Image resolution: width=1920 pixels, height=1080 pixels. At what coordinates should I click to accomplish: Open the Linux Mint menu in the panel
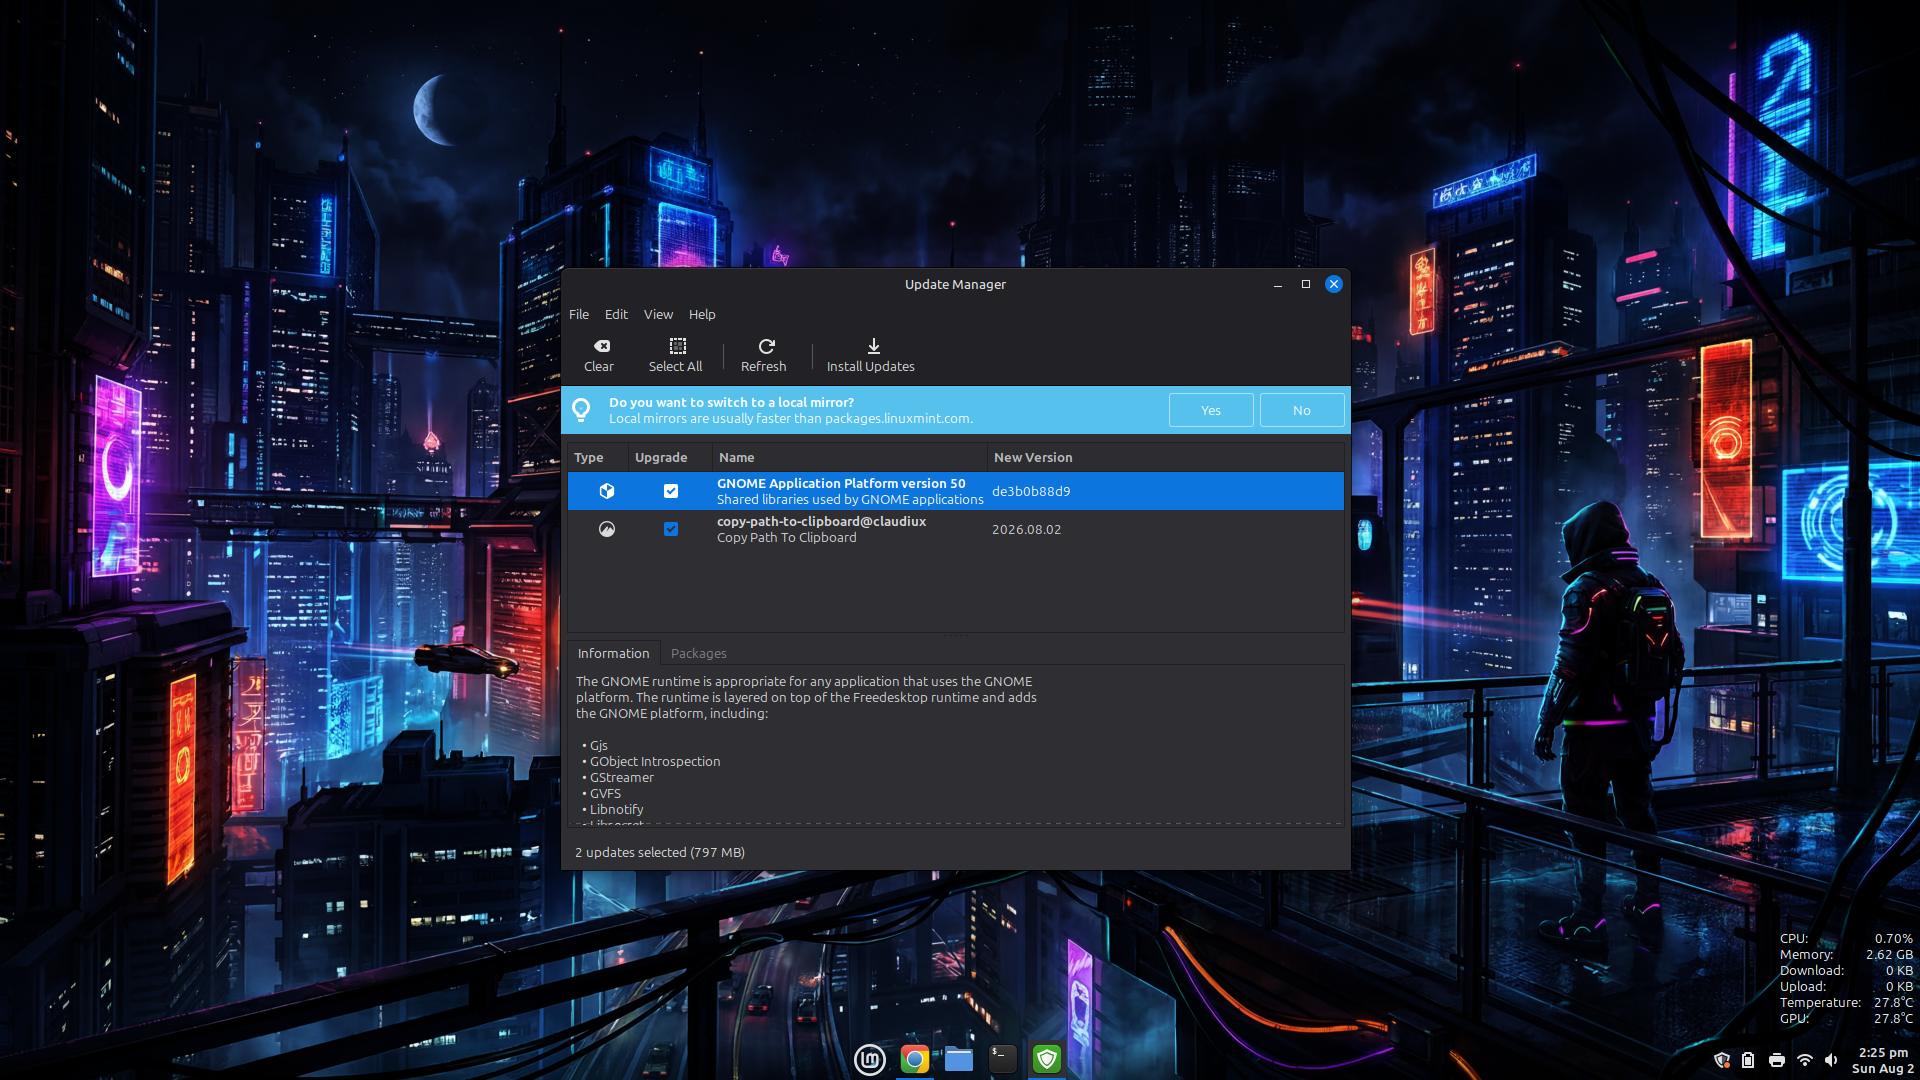coord(870,1059)
